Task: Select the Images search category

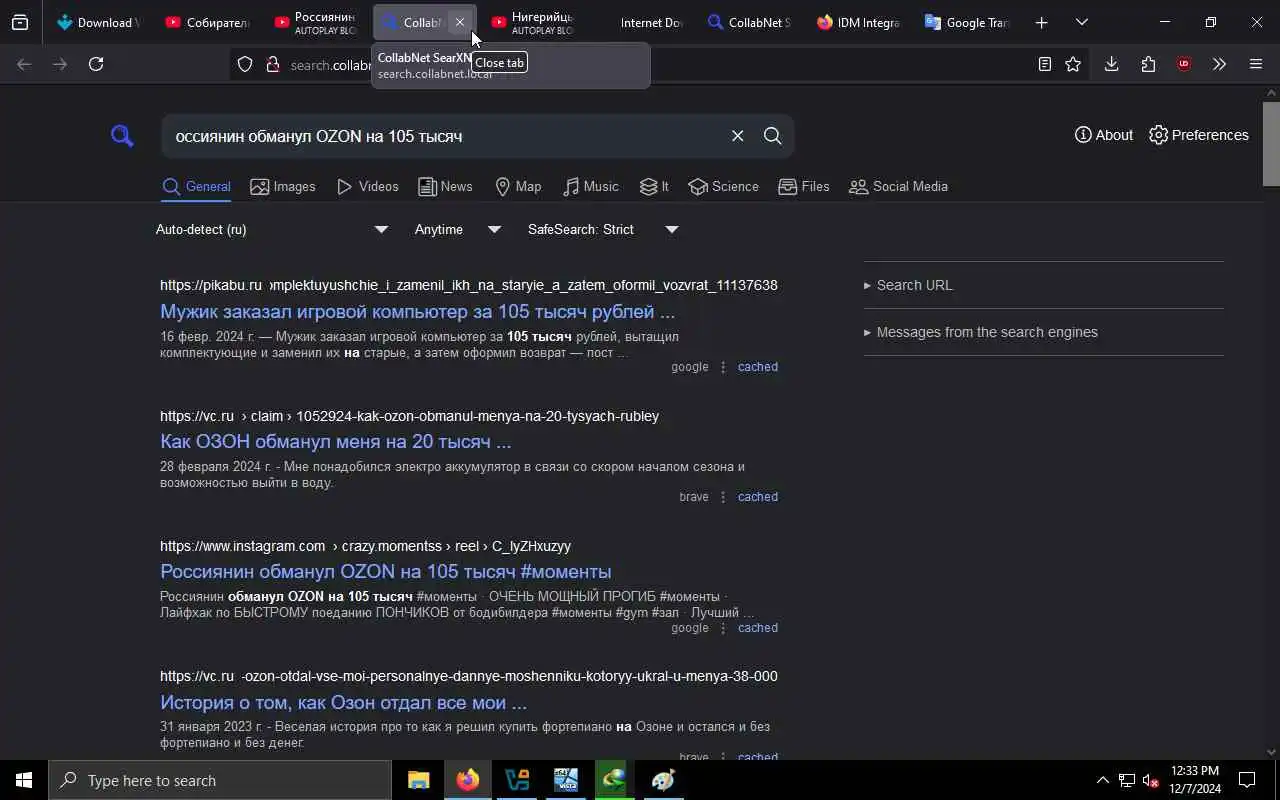Action: (282, 187)
